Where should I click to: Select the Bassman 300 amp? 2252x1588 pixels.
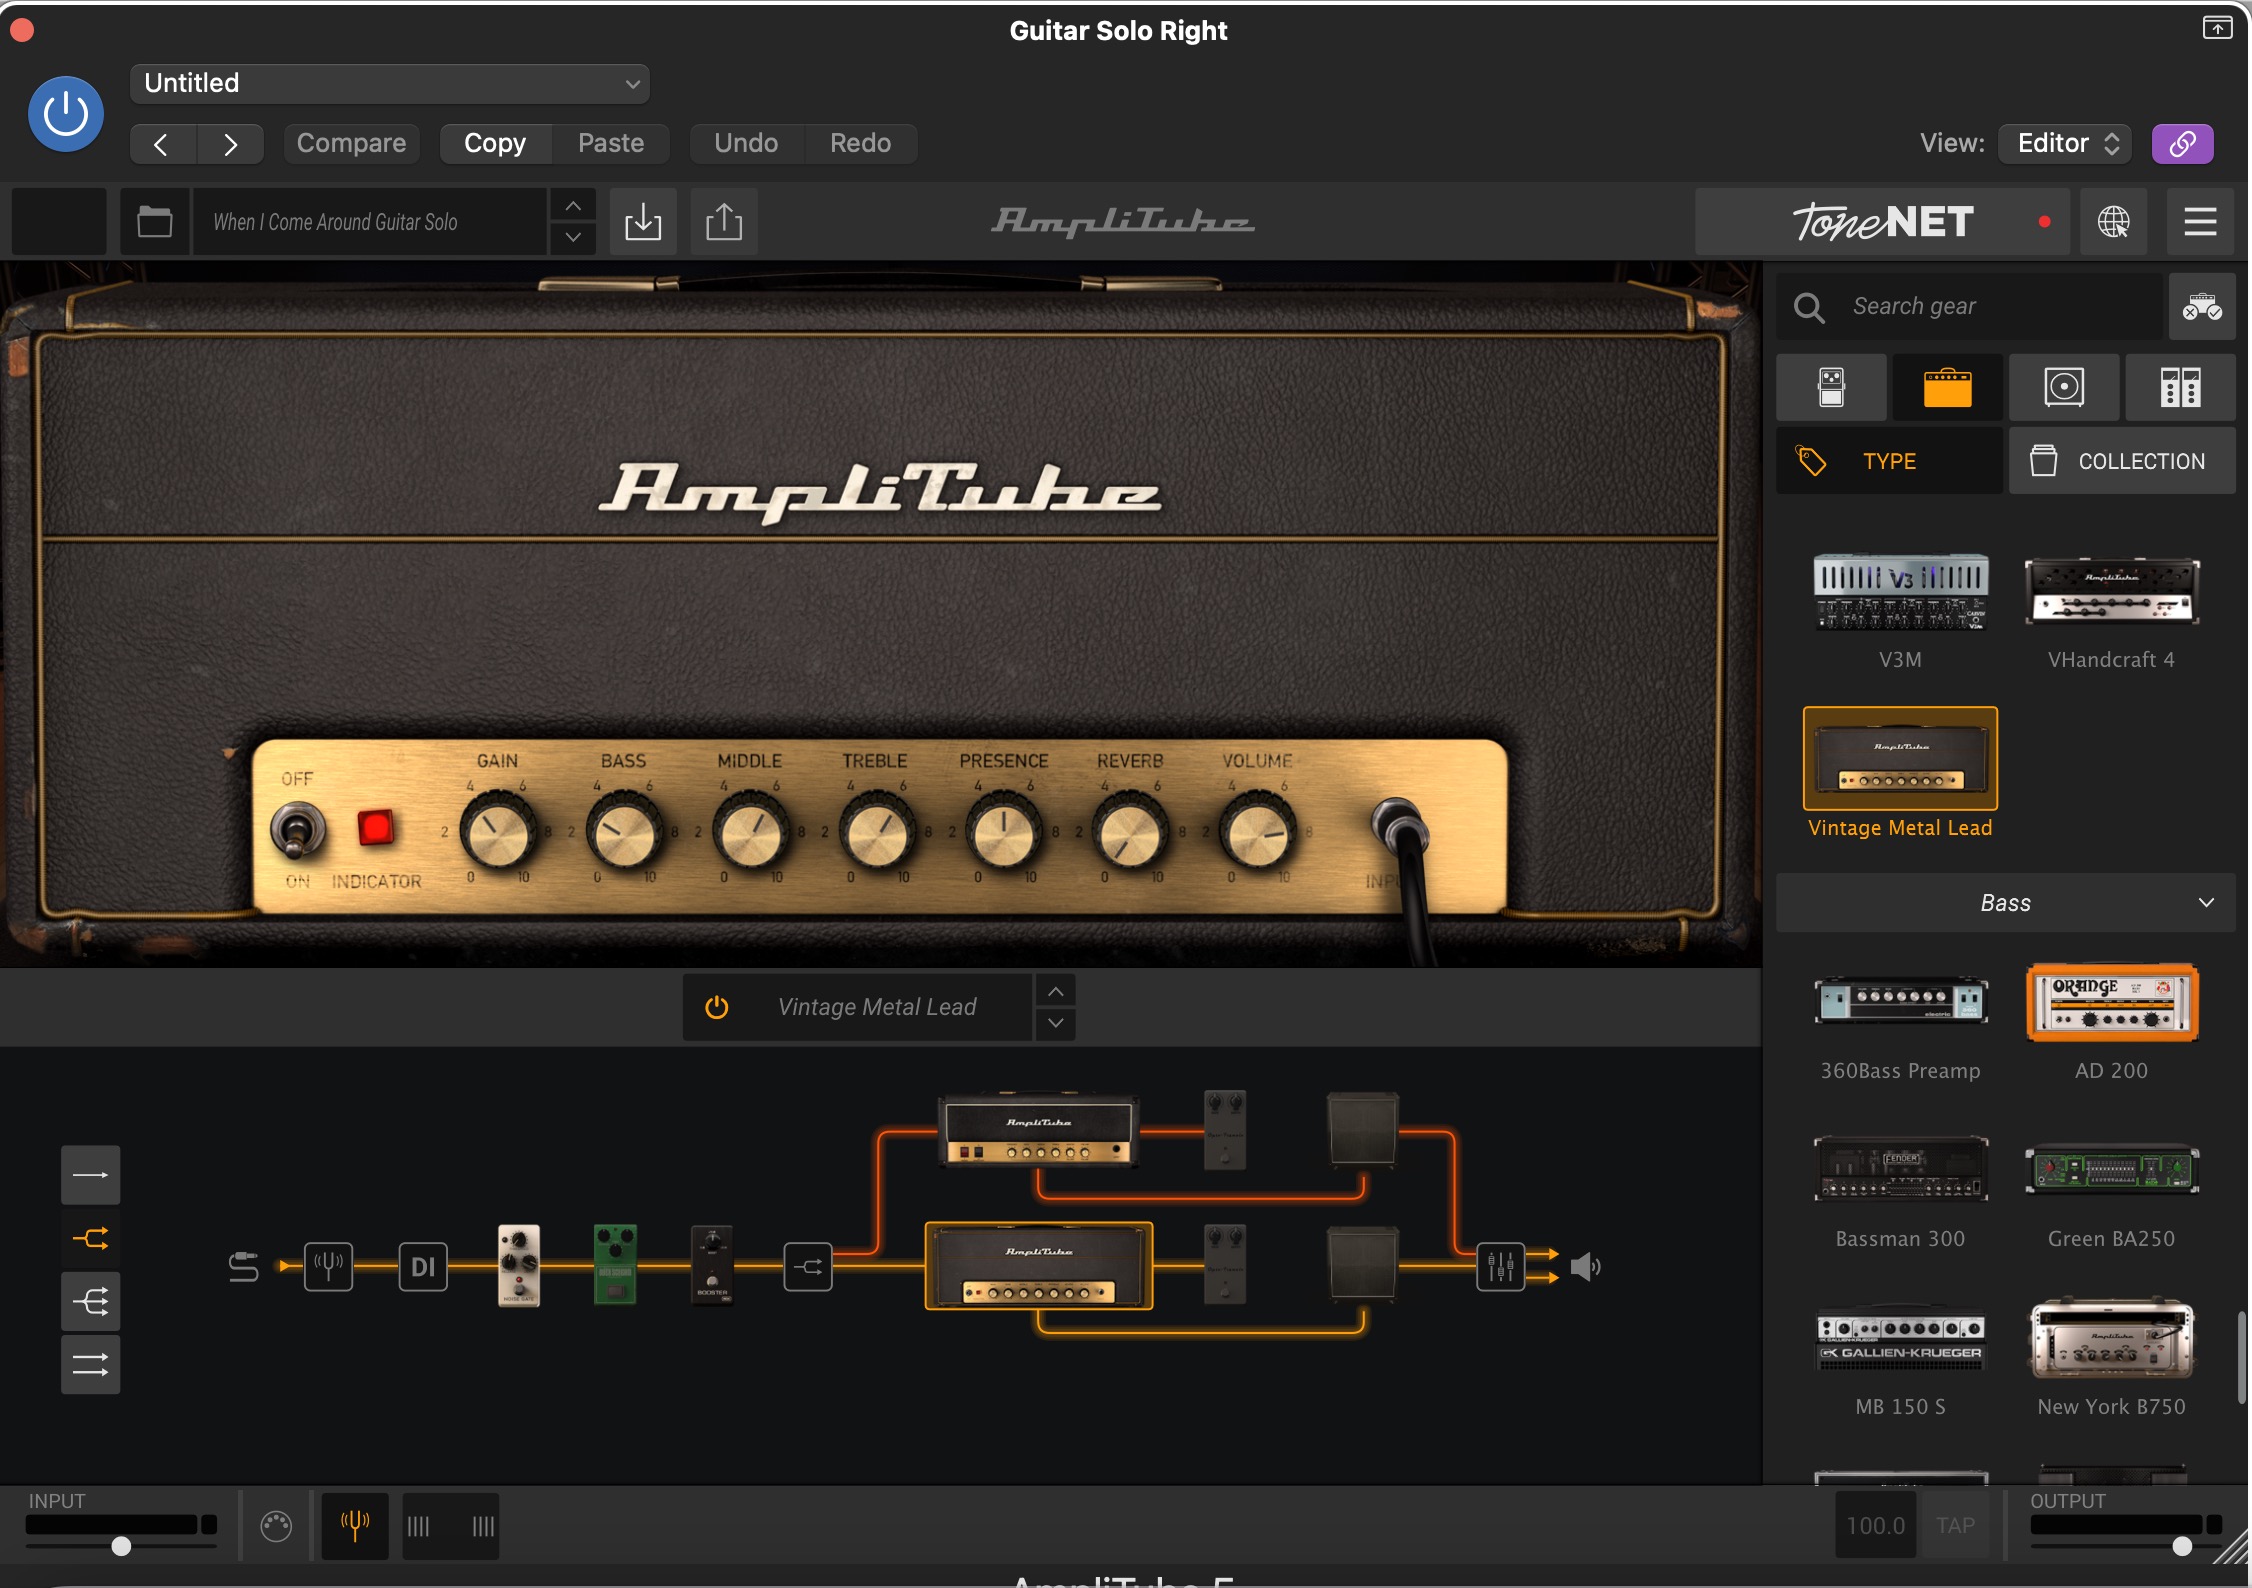click(1900, 1170)
